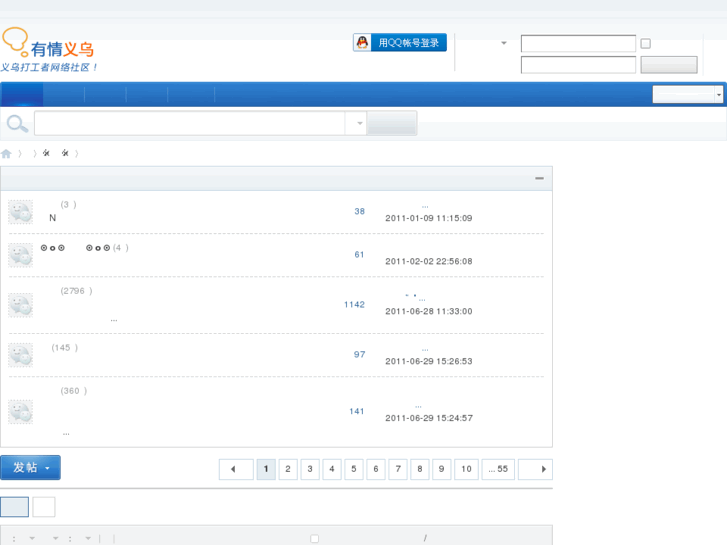Viewport: 727px width, 545px height.
Task: Click the thread count (145)
Action: (64, 347)
